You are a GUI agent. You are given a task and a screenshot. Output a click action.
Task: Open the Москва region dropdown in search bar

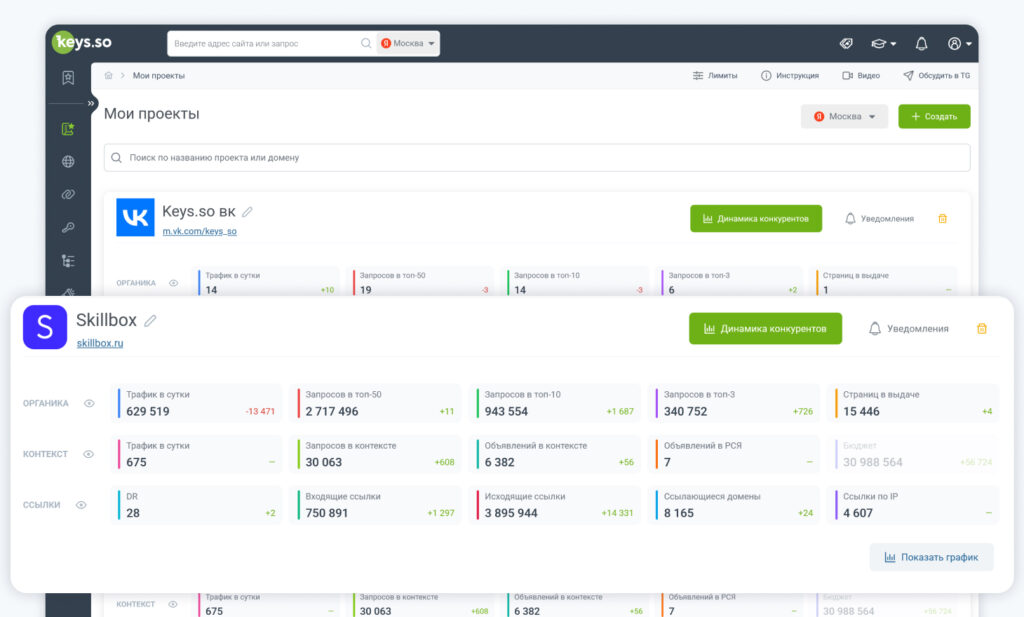pyautogui.click(x=408, y=43)
